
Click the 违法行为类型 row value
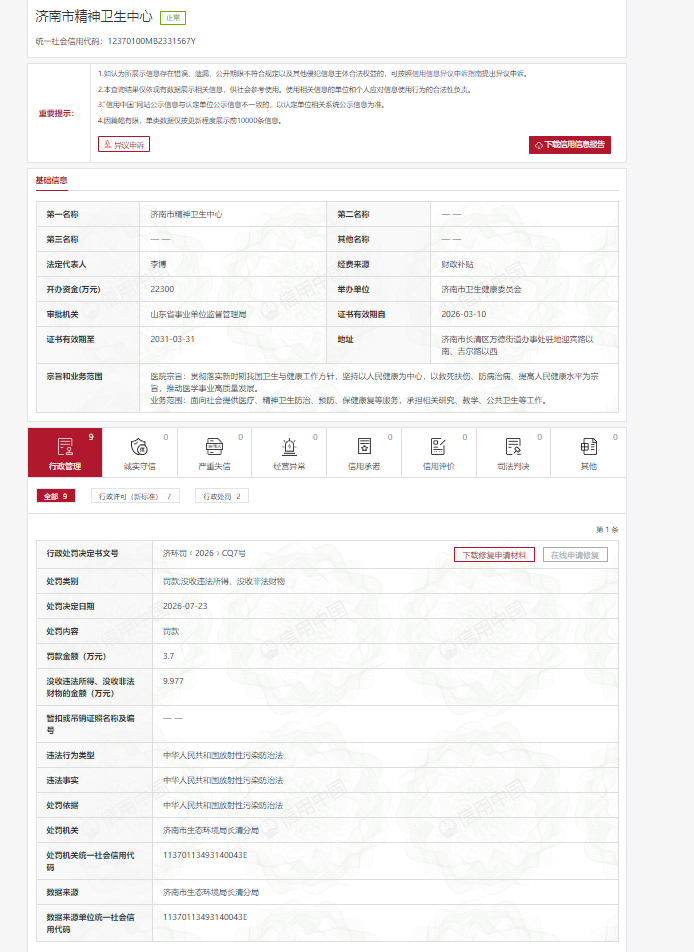point(223,755)
